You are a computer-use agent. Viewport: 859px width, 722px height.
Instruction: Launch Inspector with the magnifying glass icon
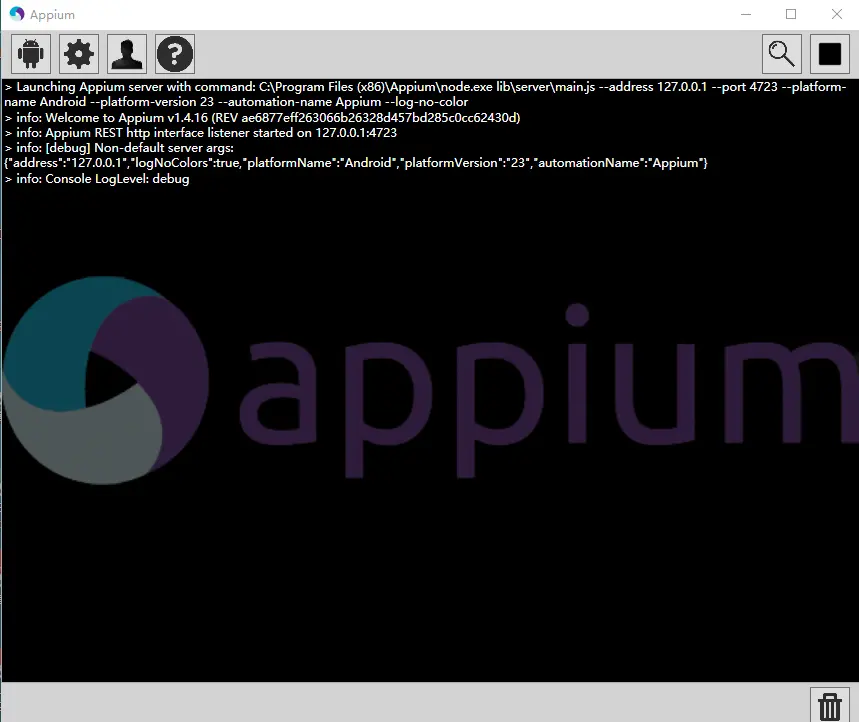(782, 54)
